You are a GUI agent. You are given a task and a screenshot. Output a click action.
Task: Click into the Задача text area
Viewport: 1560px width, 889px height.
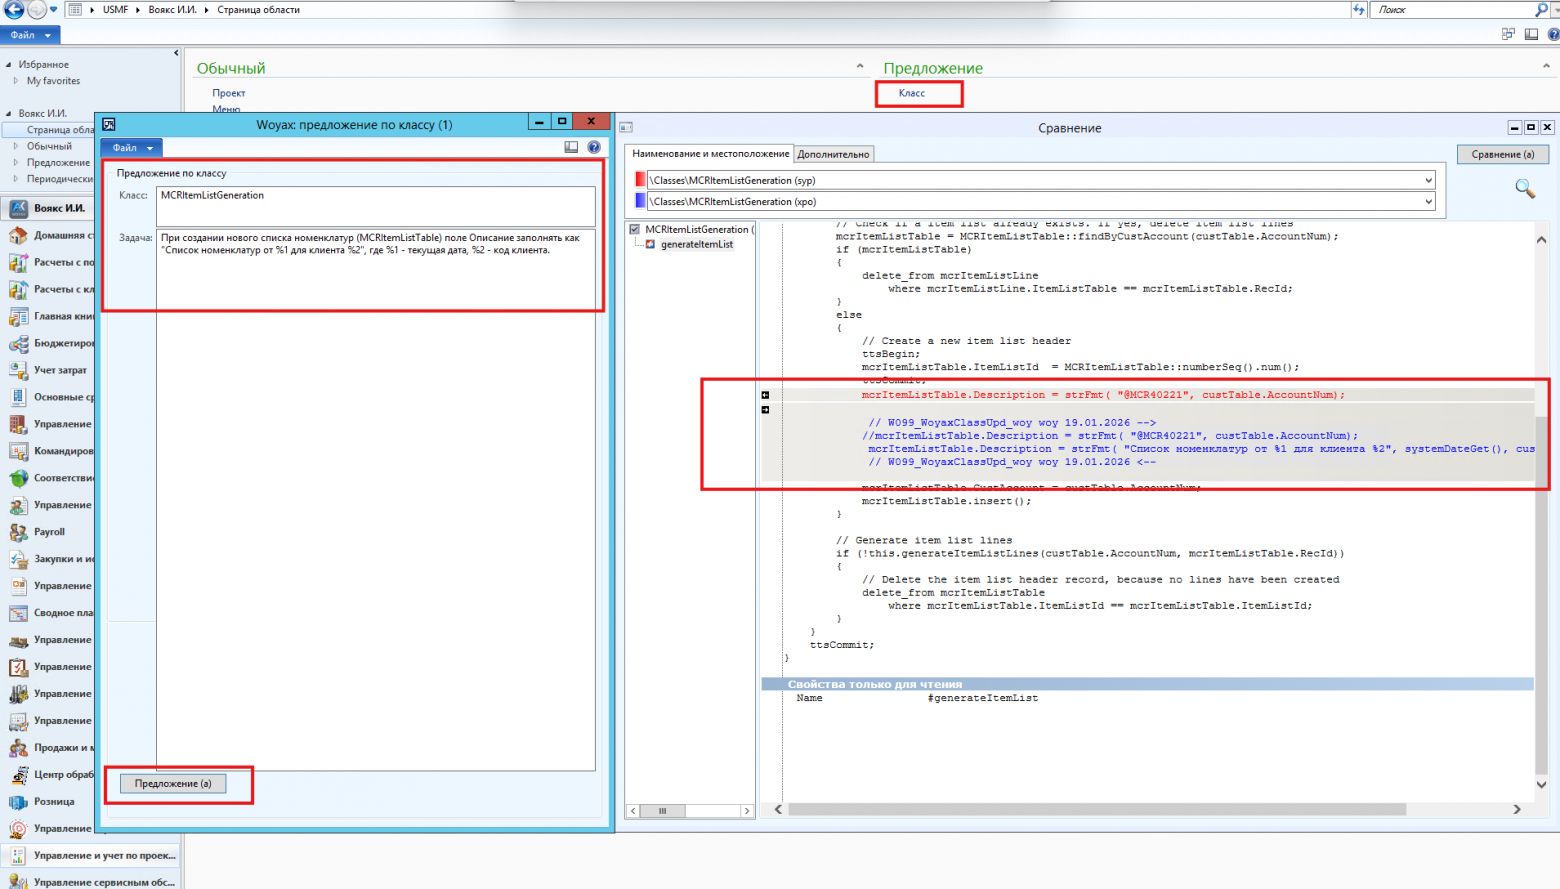375,500
